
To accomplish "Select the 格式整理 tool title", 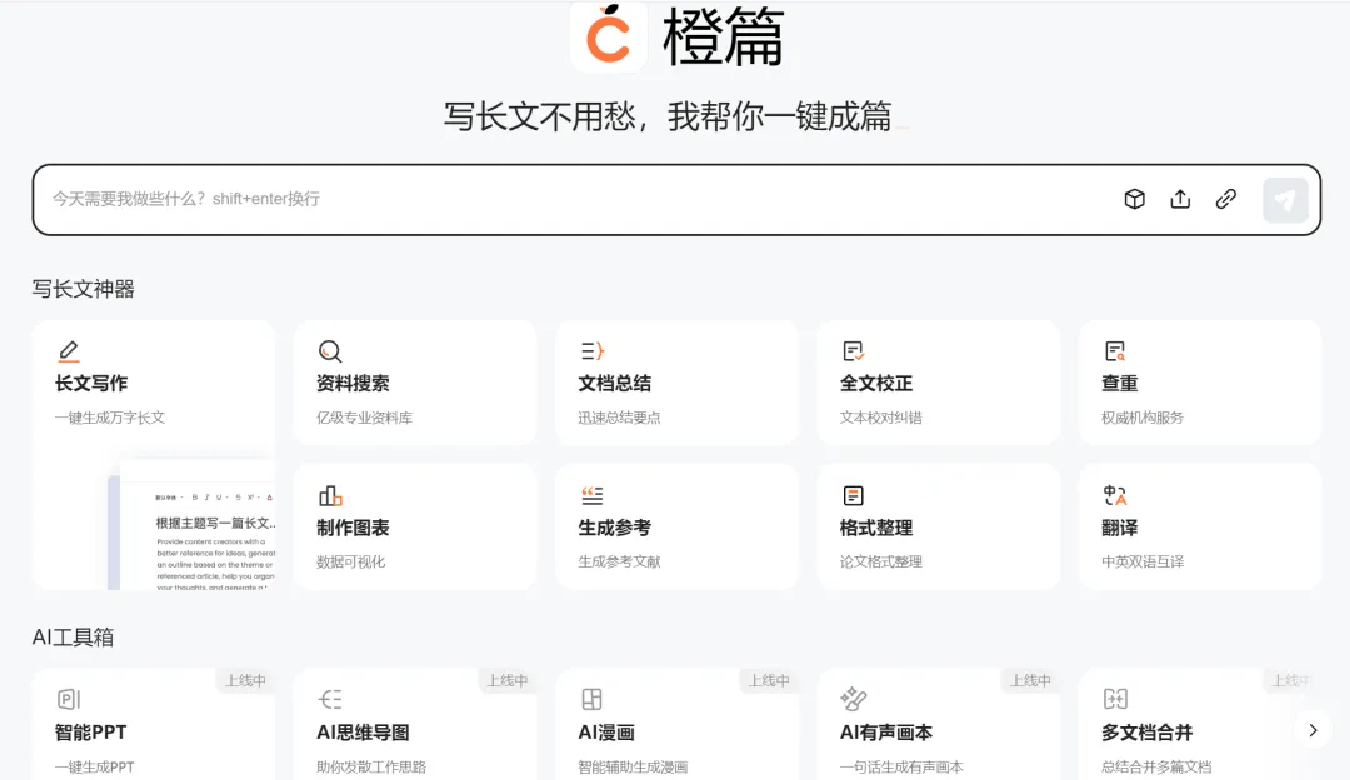I will point(876,527).
